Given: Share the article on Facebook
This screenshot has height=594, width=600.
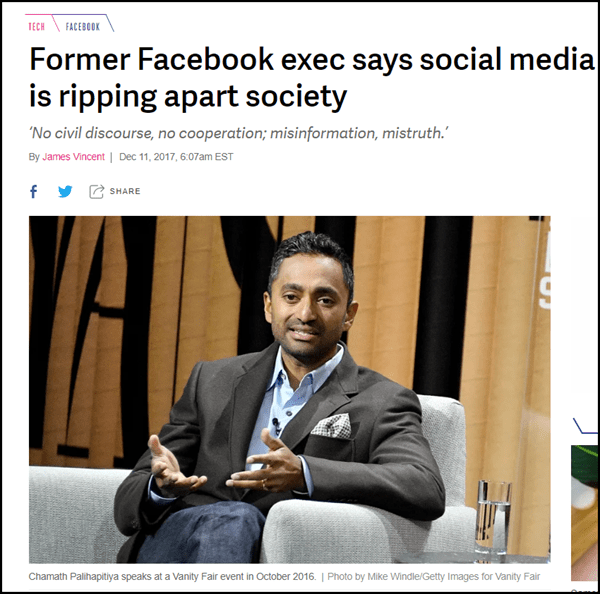Looking at the screenshot, I should (33, 191).
